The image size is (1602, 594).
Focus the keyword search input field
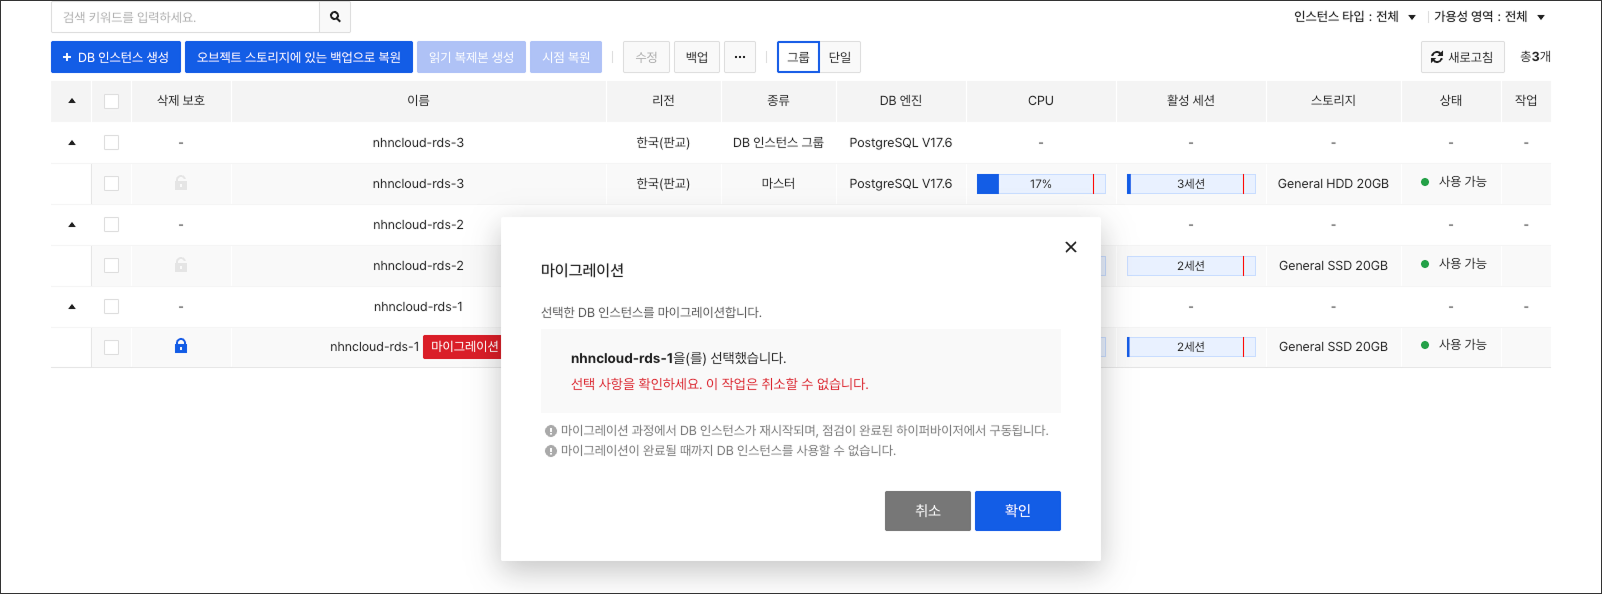[x=185, y=17]
